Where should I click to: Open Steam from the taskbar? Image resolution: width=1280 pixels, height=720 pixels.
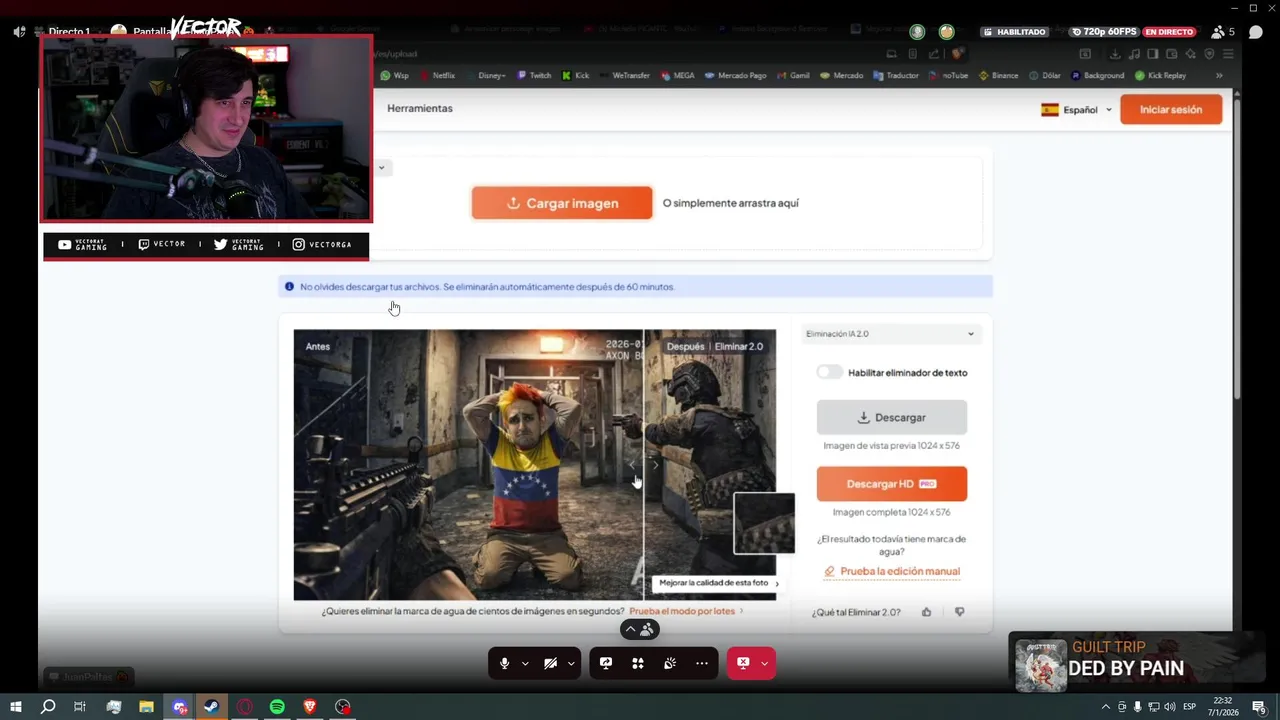pos(211,707)
